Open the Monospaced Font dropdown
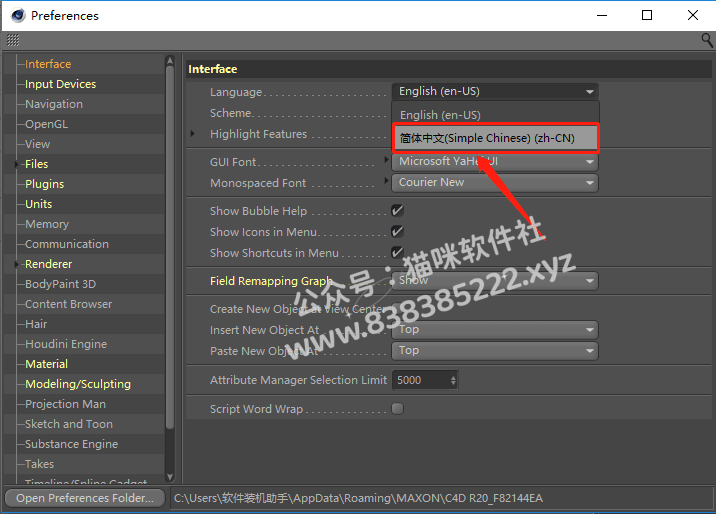716x514 pixels. click(x=495, y=183)
